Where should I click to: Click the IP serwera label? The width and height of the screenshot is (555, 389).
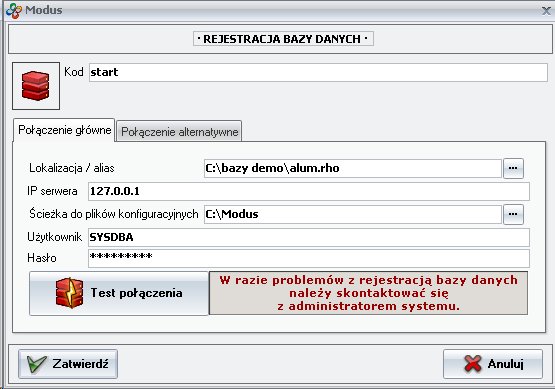click(x=52, y=191)
